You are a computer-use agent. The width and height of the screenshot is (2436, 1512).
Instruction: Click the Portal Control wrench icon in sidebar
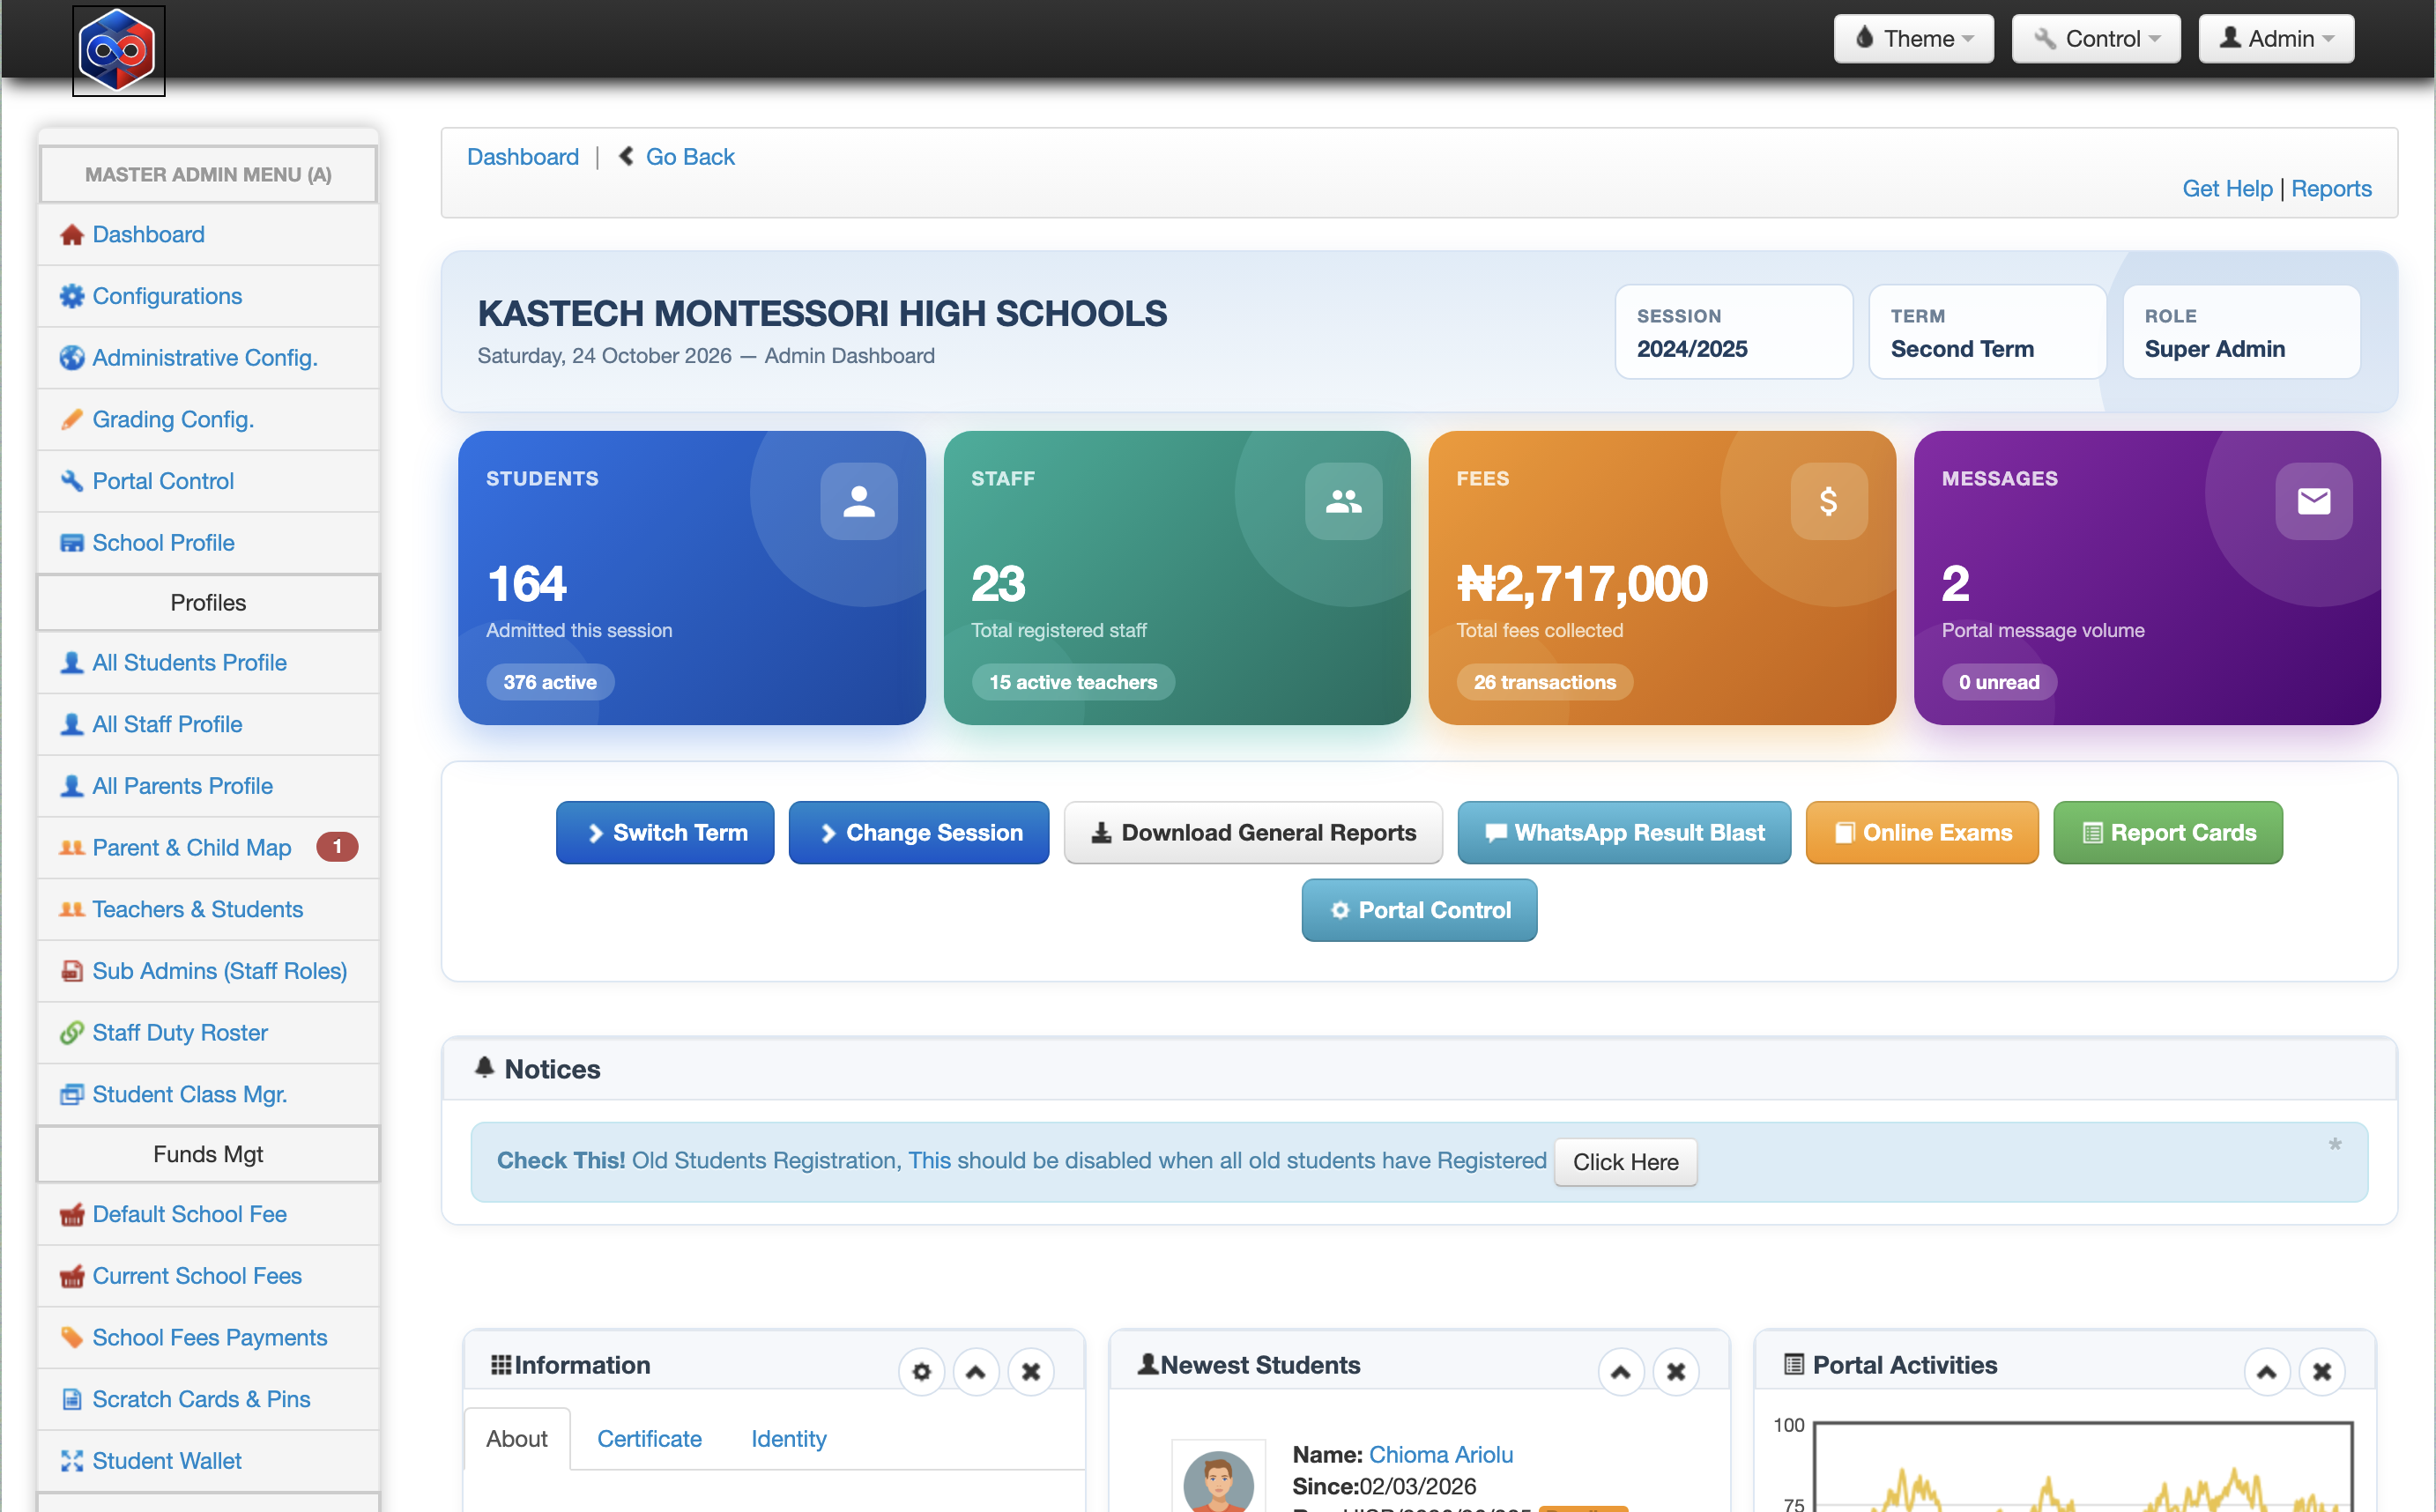point(71,482)
